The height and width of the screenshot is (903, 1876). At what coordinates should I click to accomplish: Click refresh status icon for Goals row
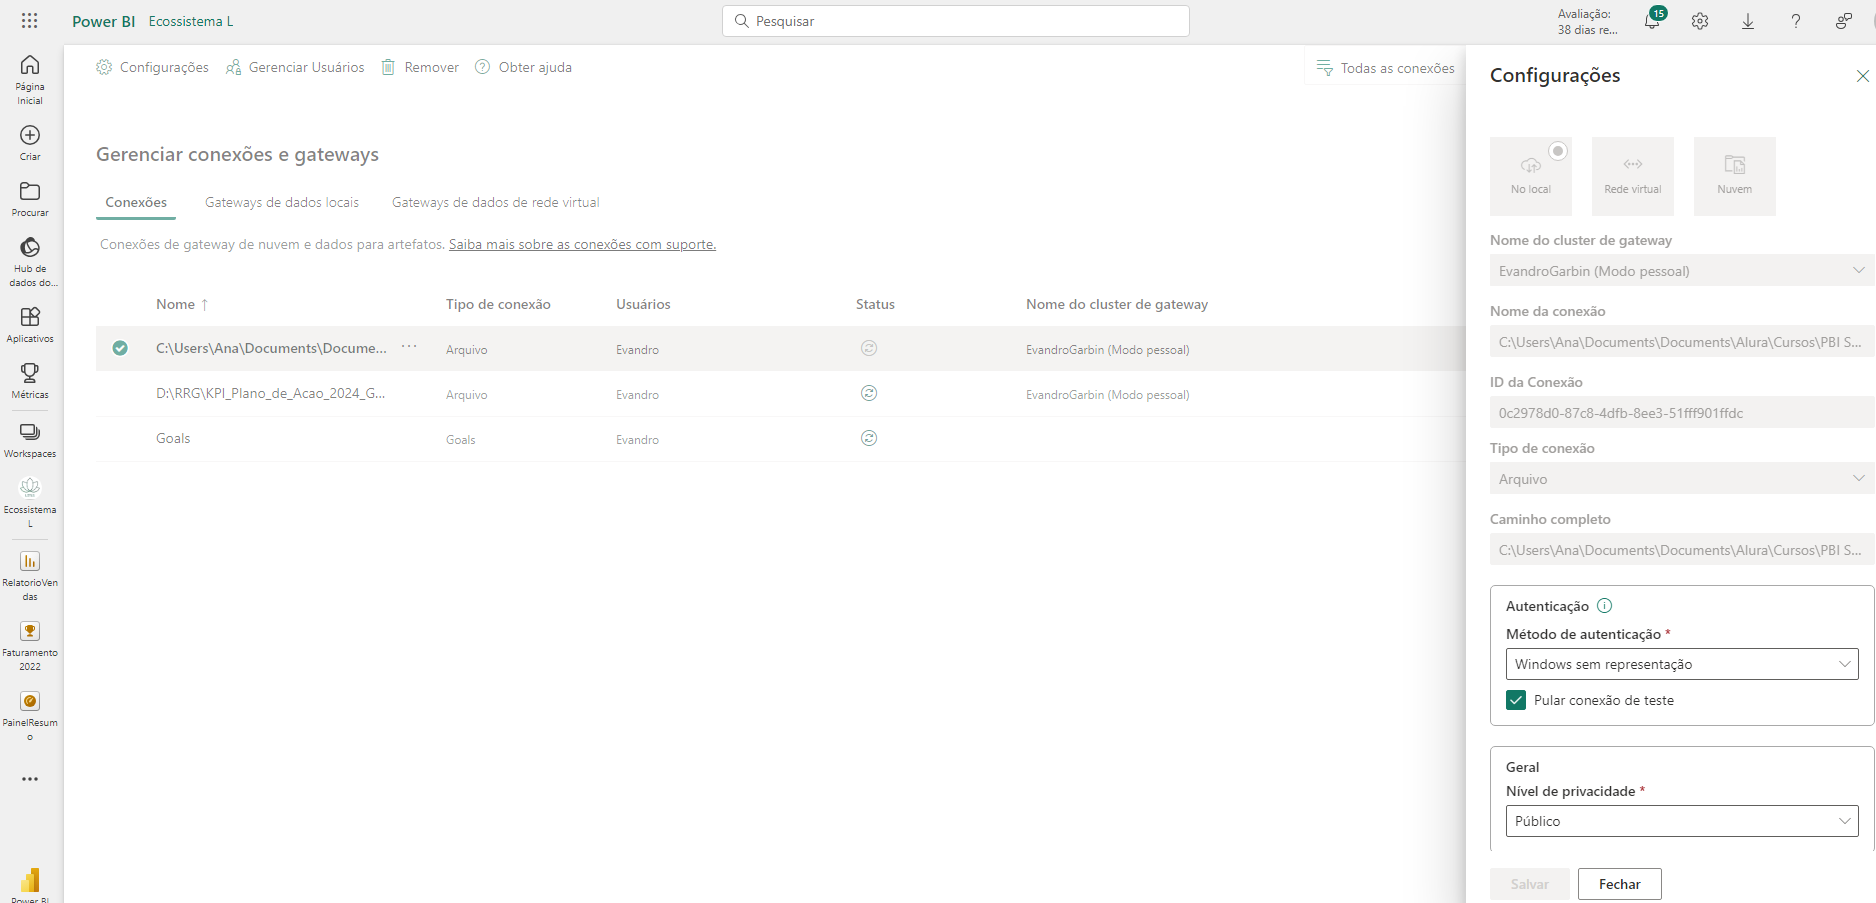869,438
